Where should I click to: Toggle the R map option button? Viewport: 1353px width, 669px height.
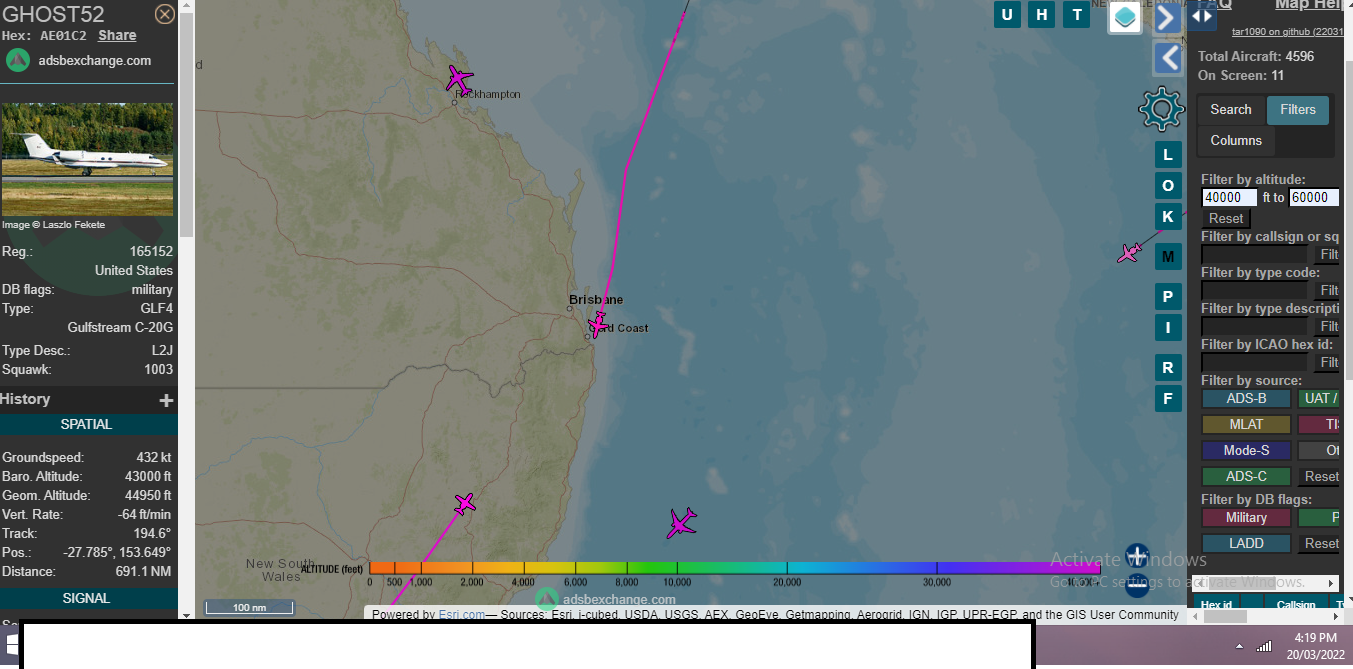click(1167, 367)
